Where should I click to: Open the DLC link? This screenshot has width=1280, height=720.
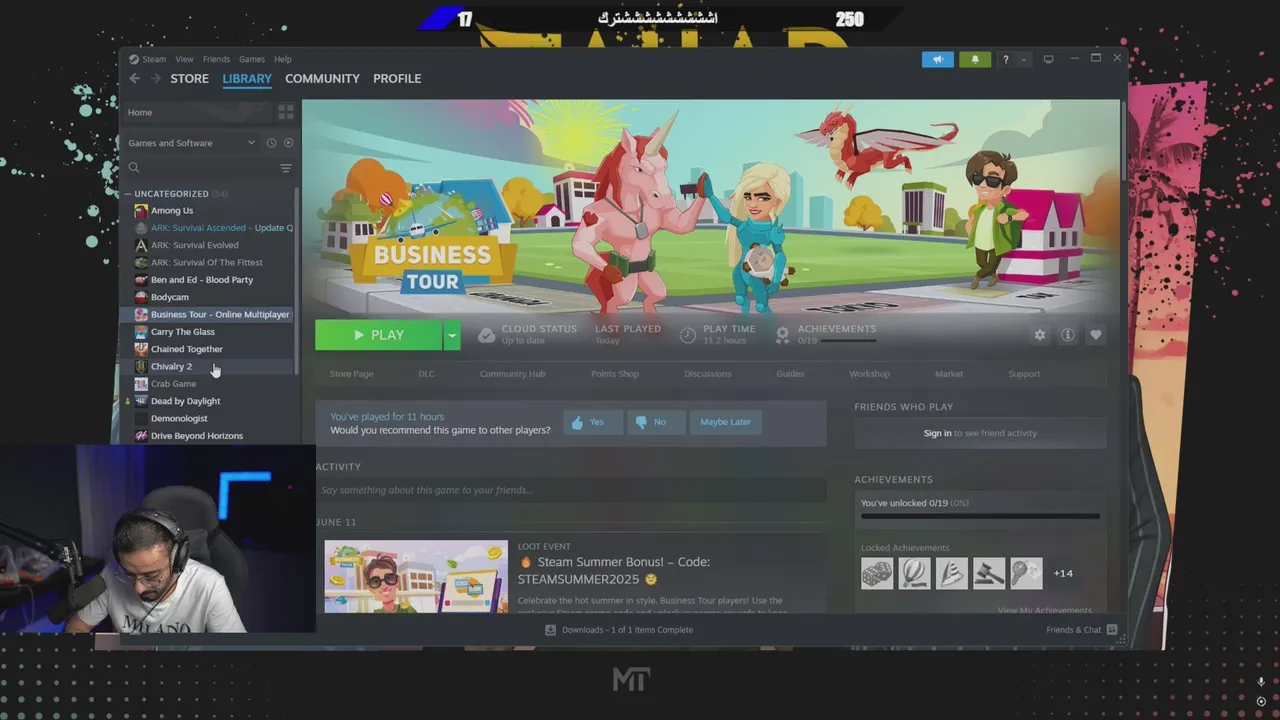426,374
